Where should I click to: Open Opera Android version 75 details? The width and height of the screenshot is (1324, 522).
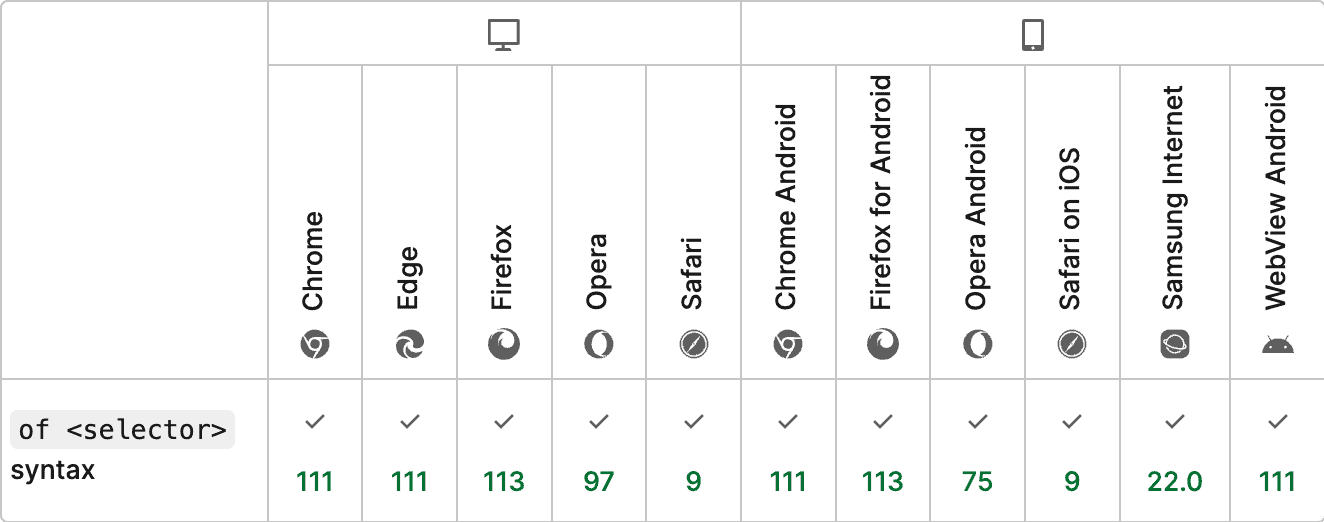978,451
